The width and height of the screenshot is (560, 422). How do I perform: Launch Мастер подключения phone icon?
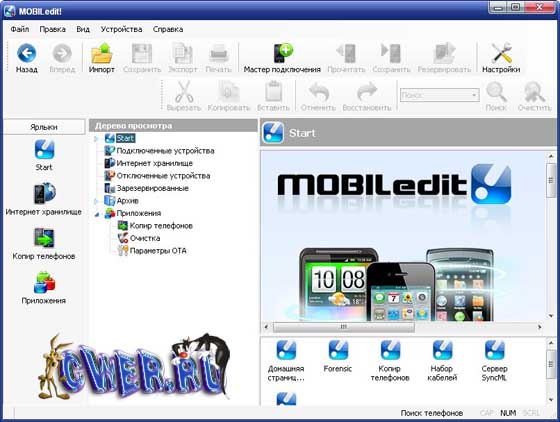(282, 54)
